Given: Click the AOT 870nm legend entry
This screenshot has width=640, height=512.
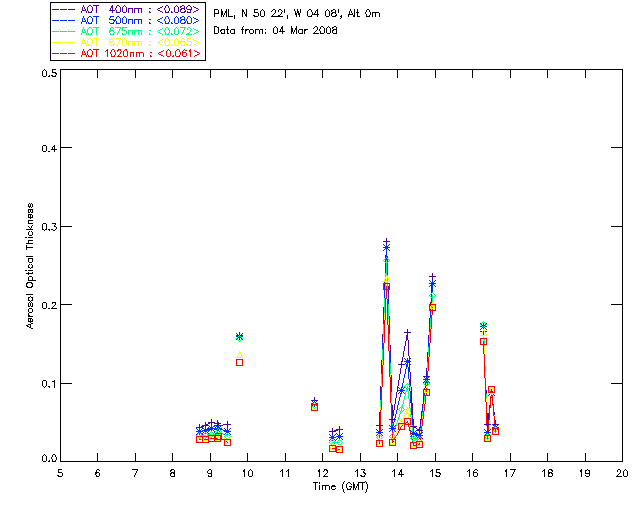Looking at the screenshot, I should pos(126,42).
